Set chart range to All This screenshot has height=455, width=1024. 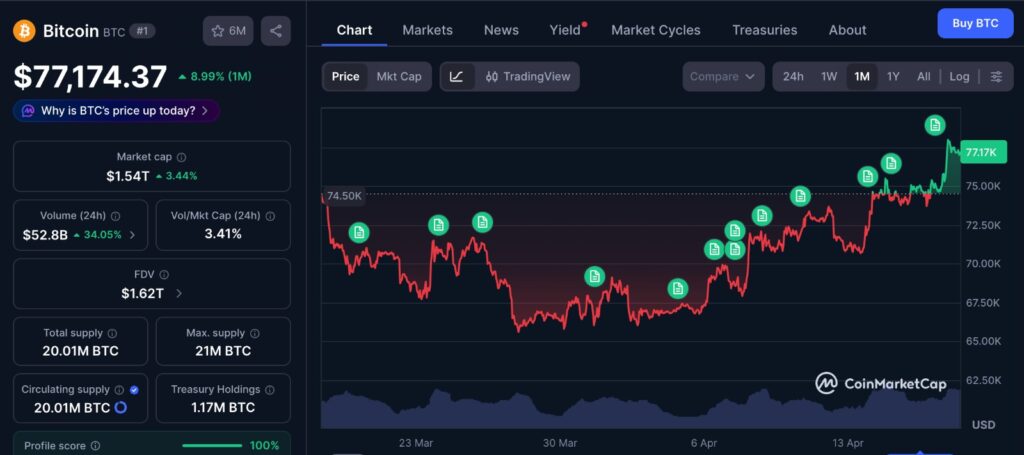(923, 76)
